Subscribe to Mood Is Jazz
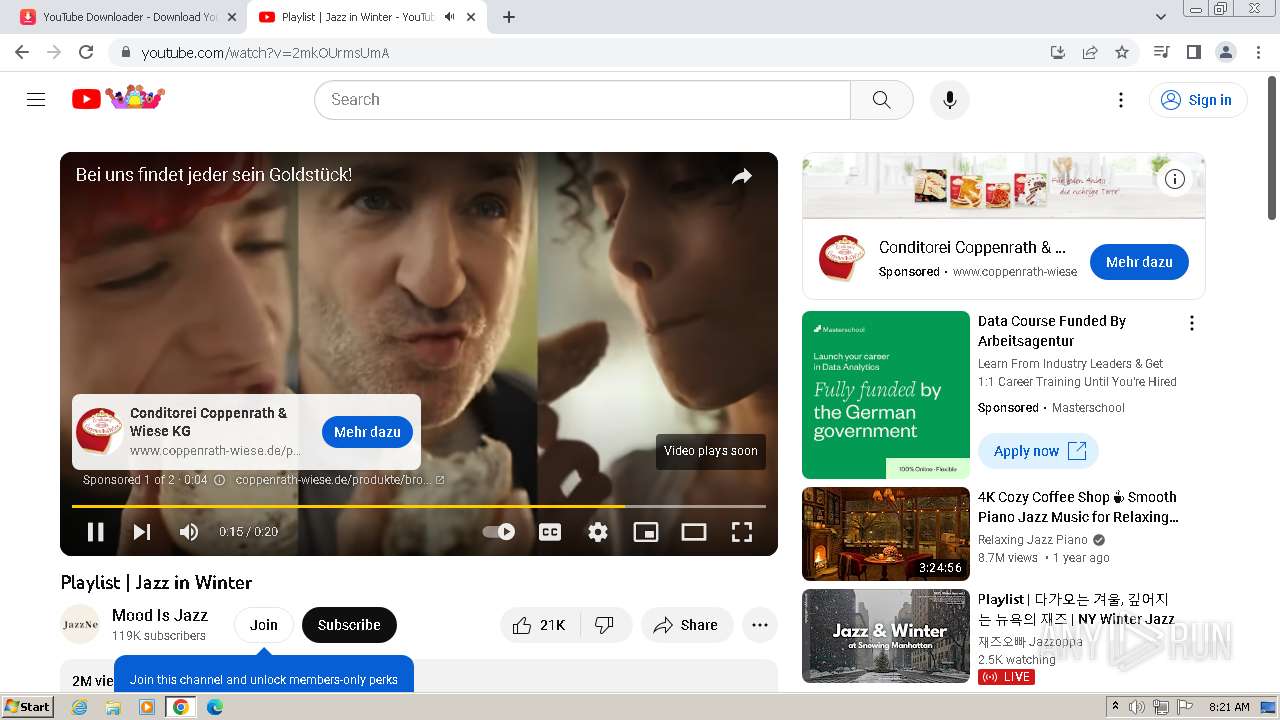The height and width of the screenshot is (720, 1280). coord(349,625)
